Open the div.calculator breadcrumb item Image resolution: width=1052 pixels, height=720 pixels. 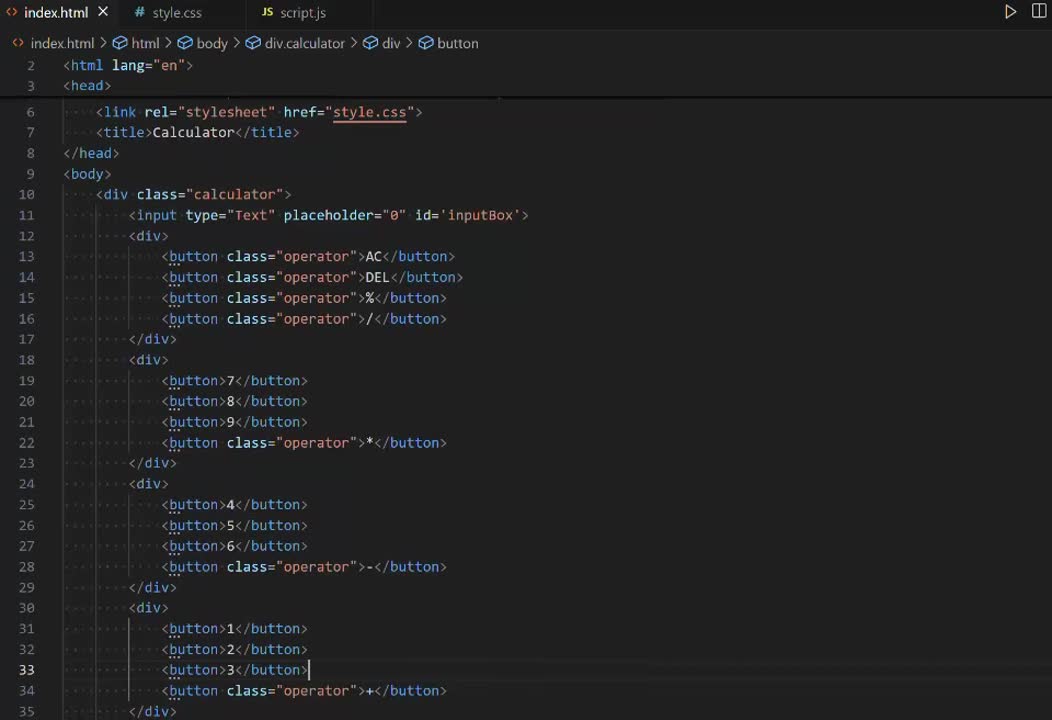[x=305, y=43]
